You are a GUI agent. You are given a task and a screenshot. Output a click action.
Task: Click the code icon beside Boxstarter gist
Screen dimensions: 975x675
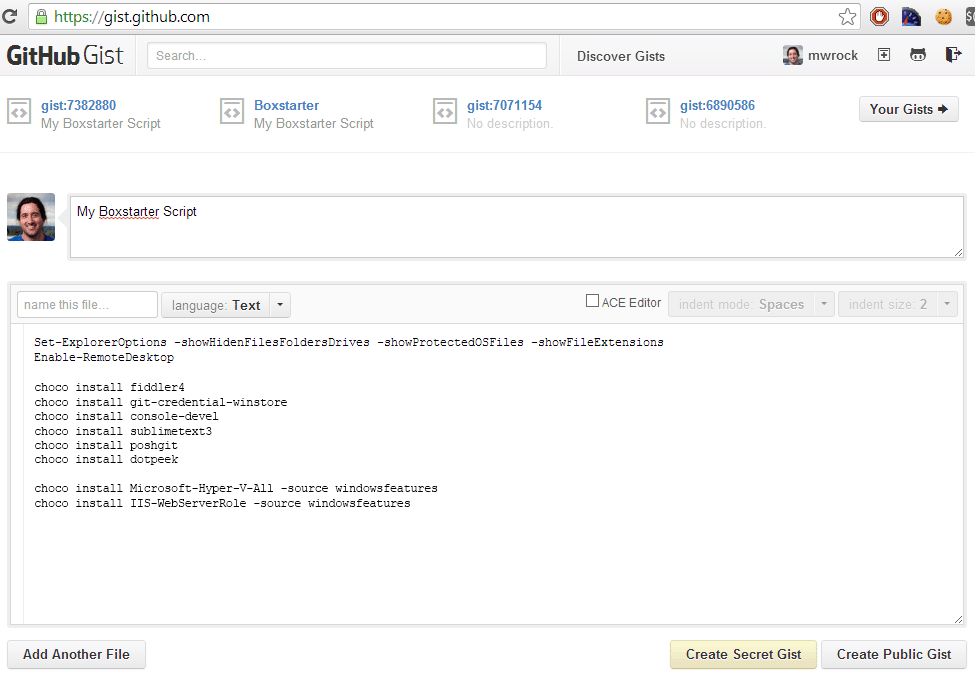(x=232, y=112)
